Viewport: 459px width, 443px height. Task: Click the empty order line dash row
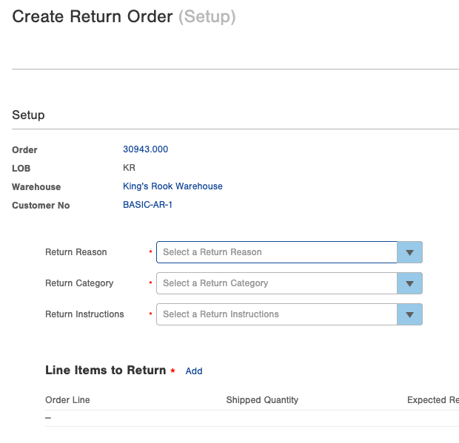click(x=252, y=418)
